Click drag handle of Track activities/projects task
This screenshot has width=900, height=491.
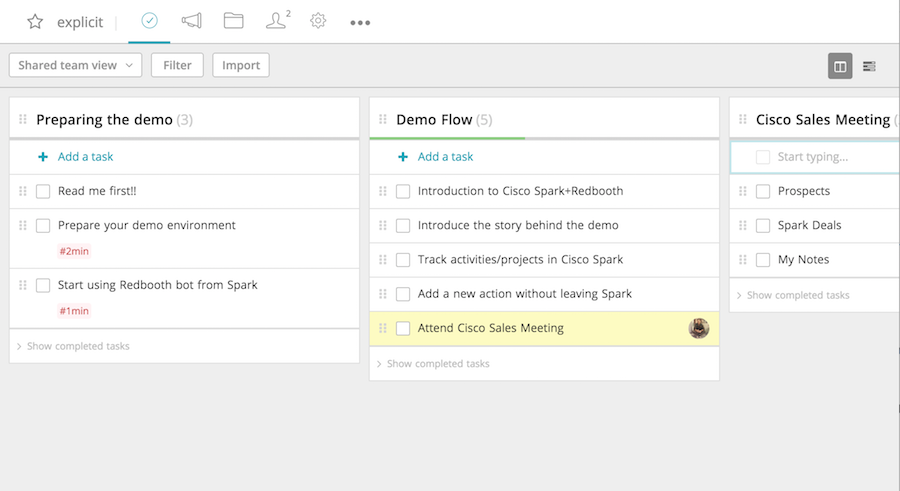(383, 260)
